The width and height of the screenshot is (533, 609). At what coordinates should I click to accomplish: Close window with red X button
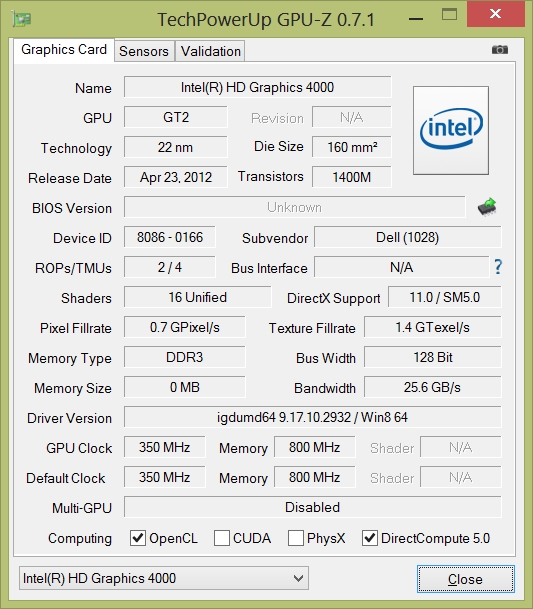(496, 14)
